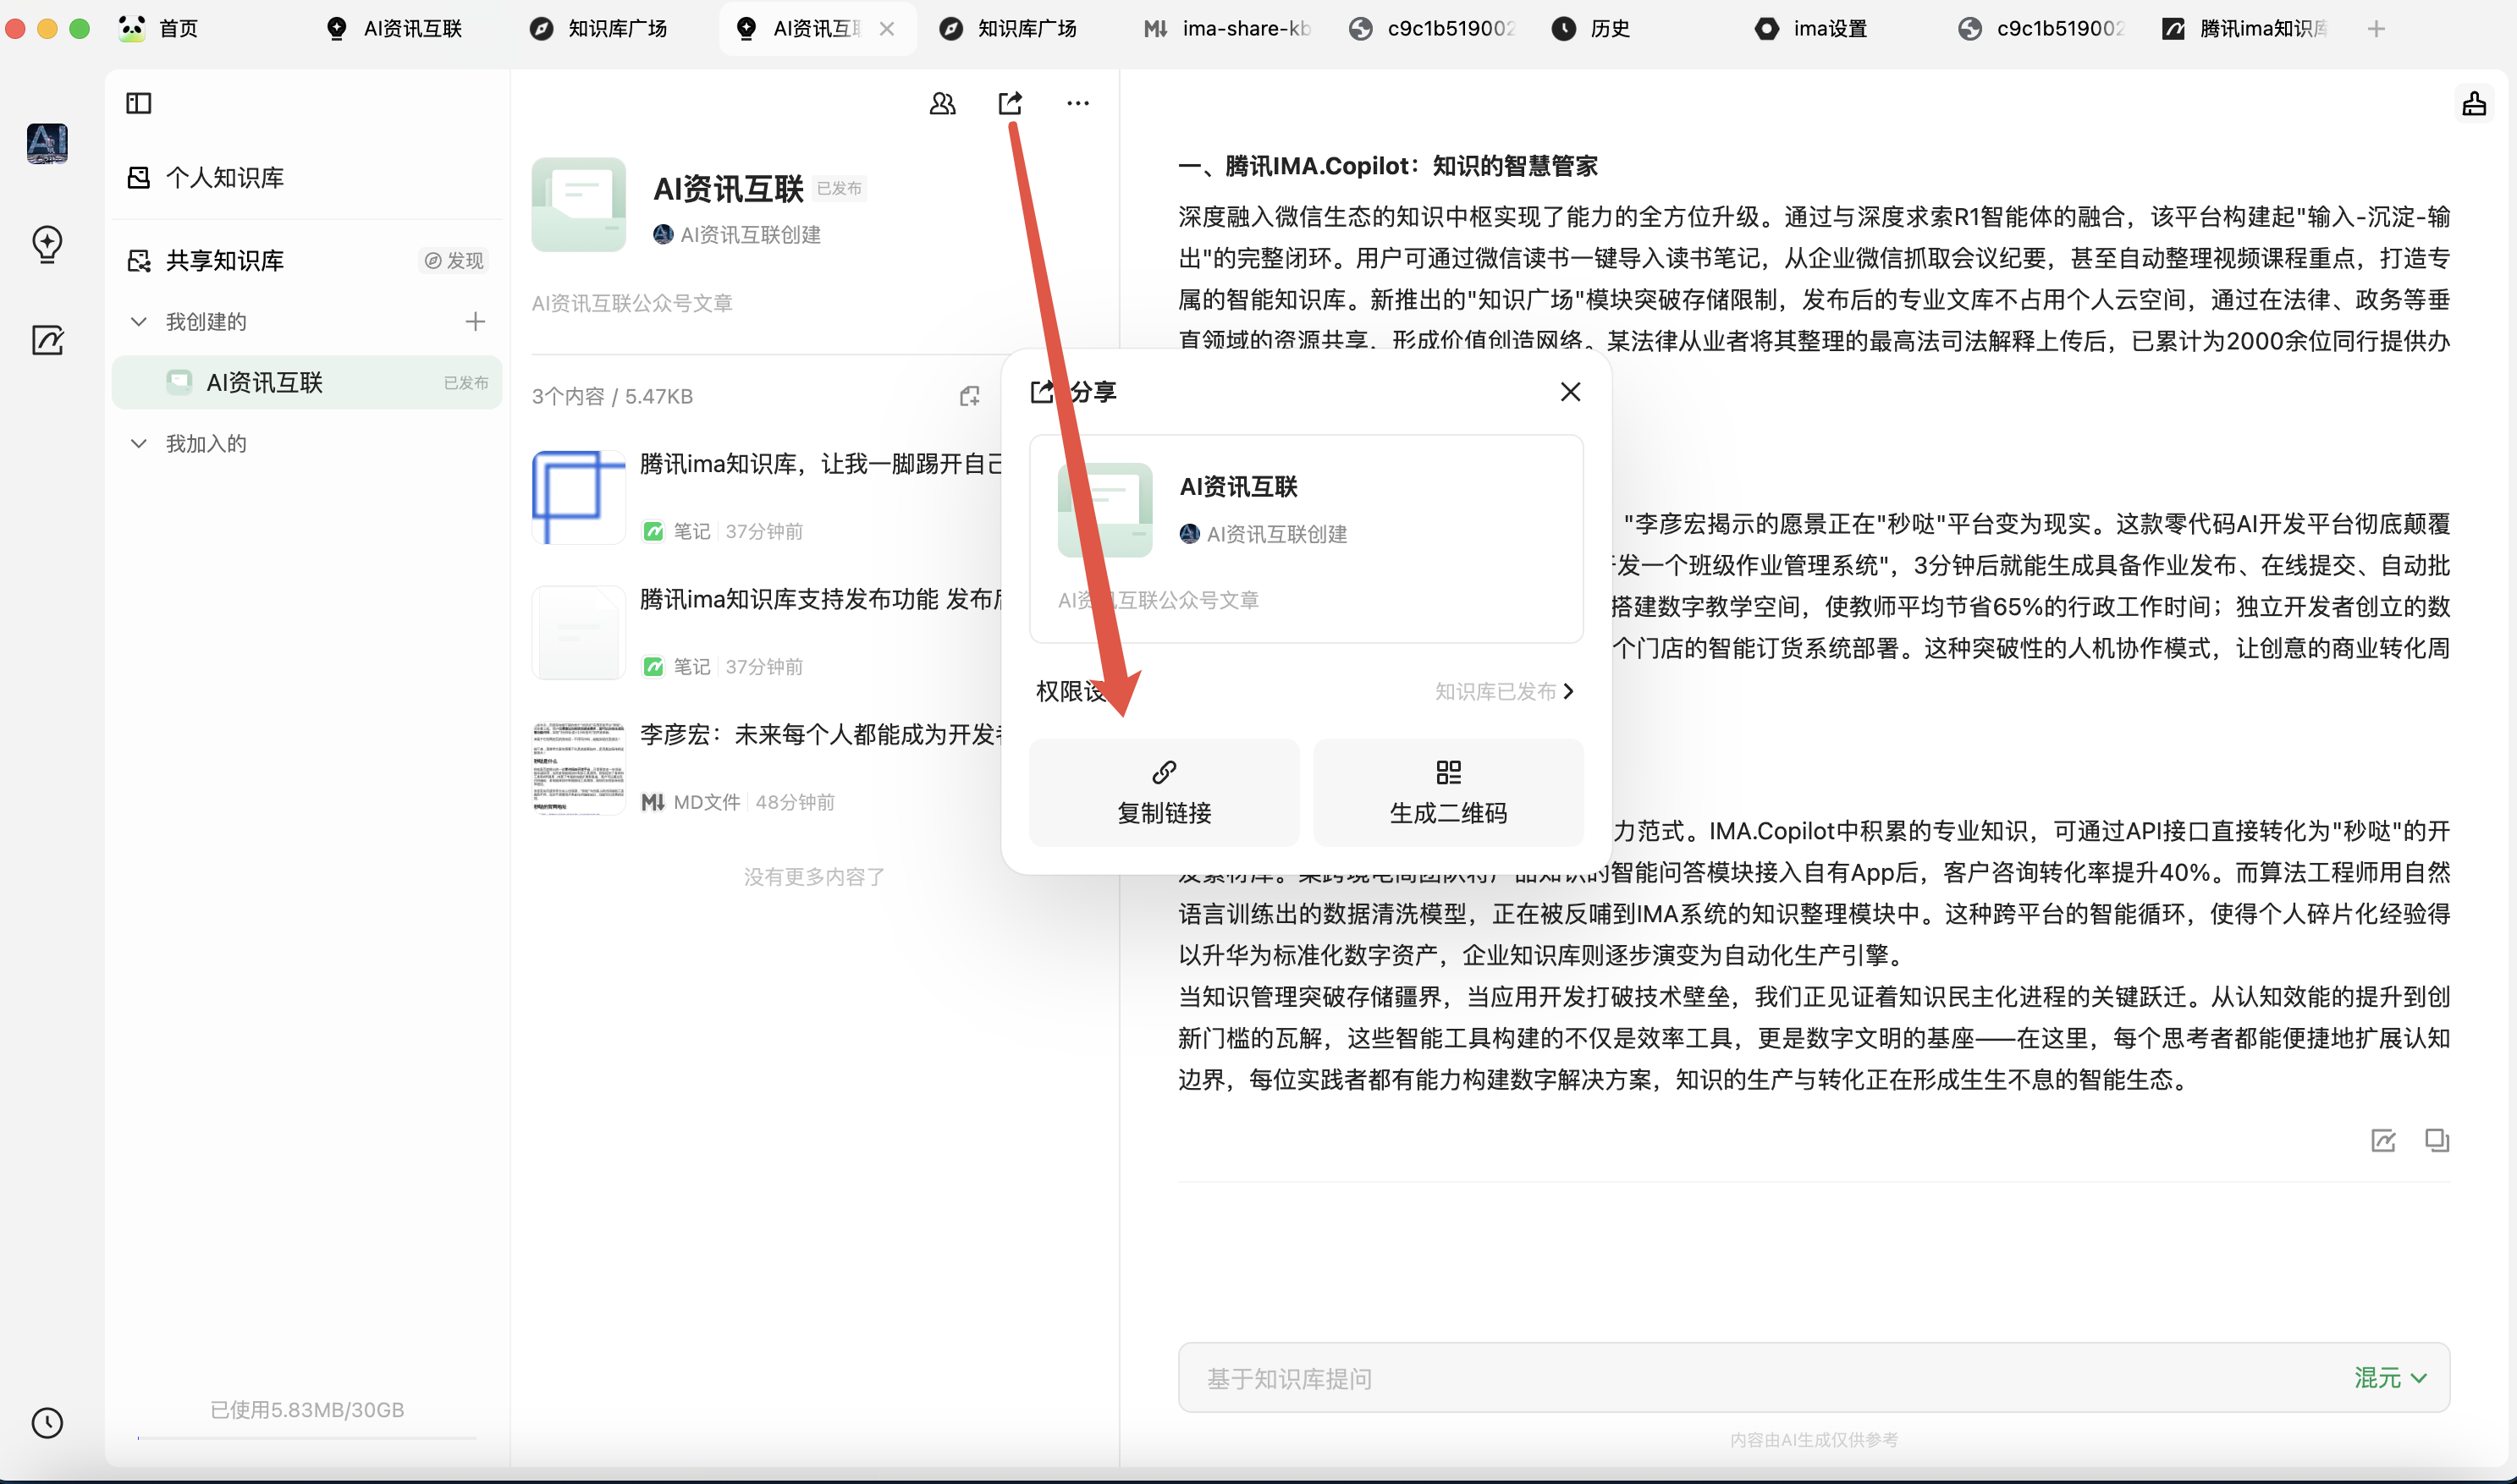Click the 已发布 badge beside title
2517x1484 pixels.
click(x=839, y=188)
